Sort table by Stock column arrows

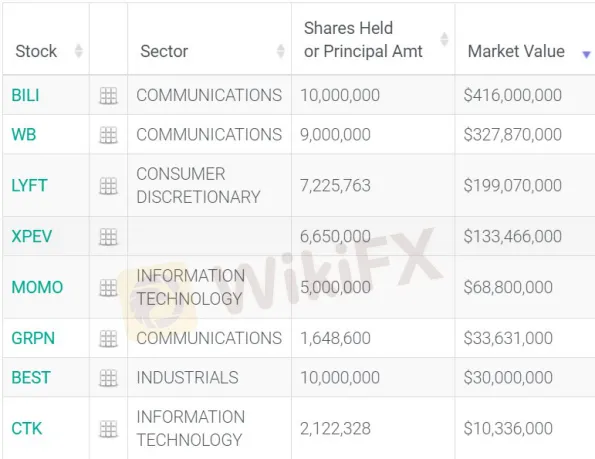[79, 51]
